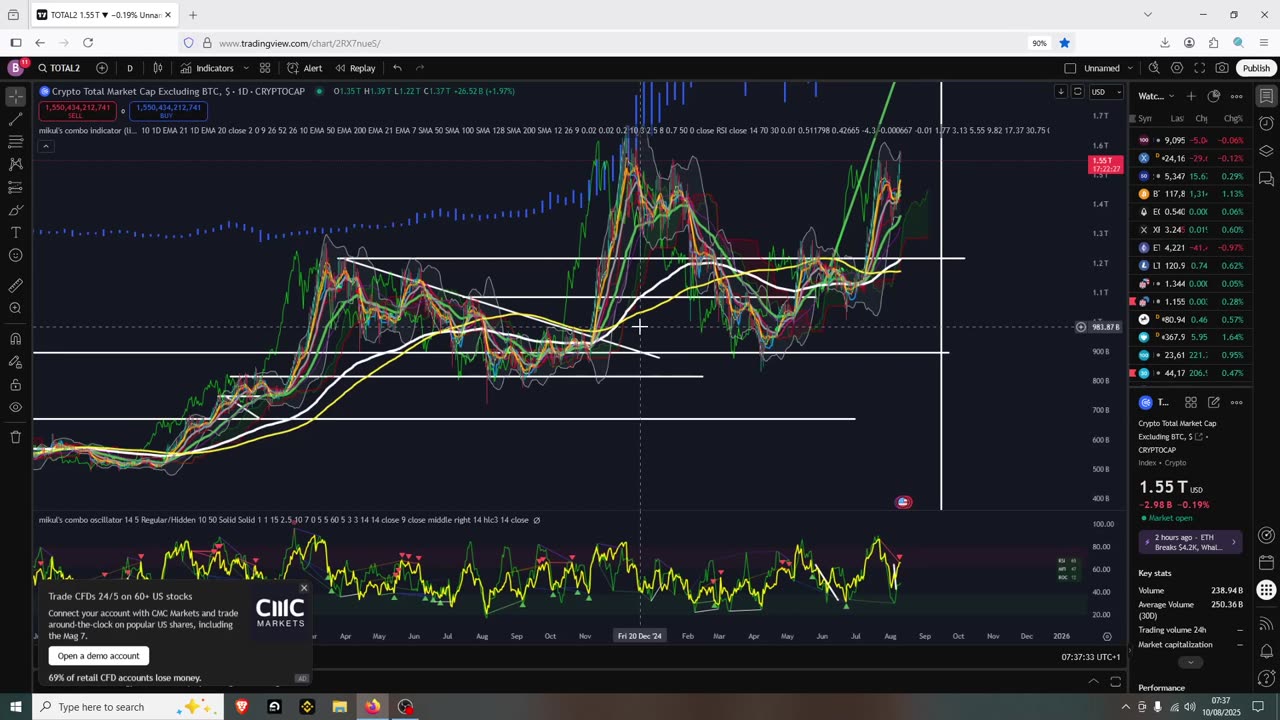This screenshot has width=1280, height=720.
Task: Select the watchlist row priced 117,8
Action: (x=1190, y=194)
